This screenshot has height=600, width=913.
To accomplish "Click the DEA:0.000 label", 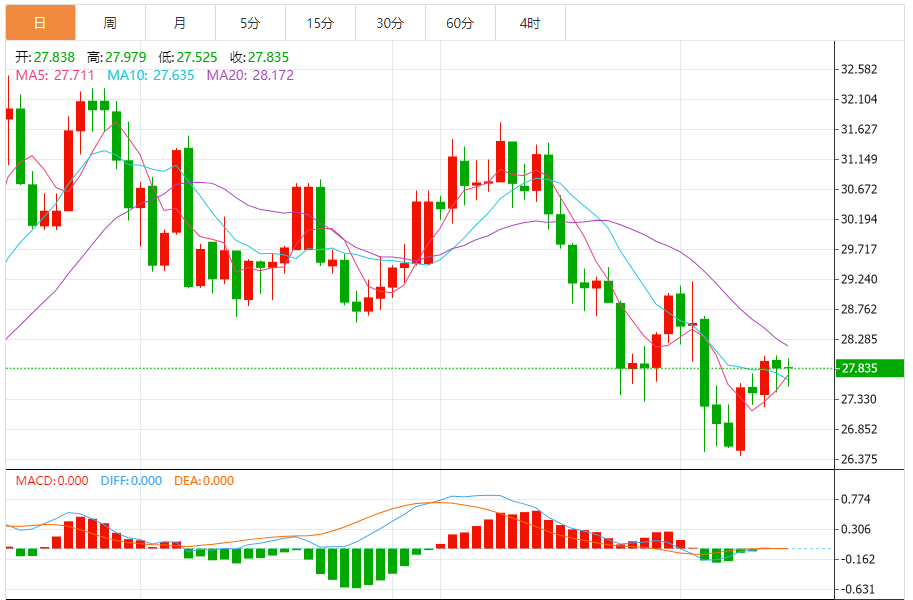I will (x=204, y=481).
